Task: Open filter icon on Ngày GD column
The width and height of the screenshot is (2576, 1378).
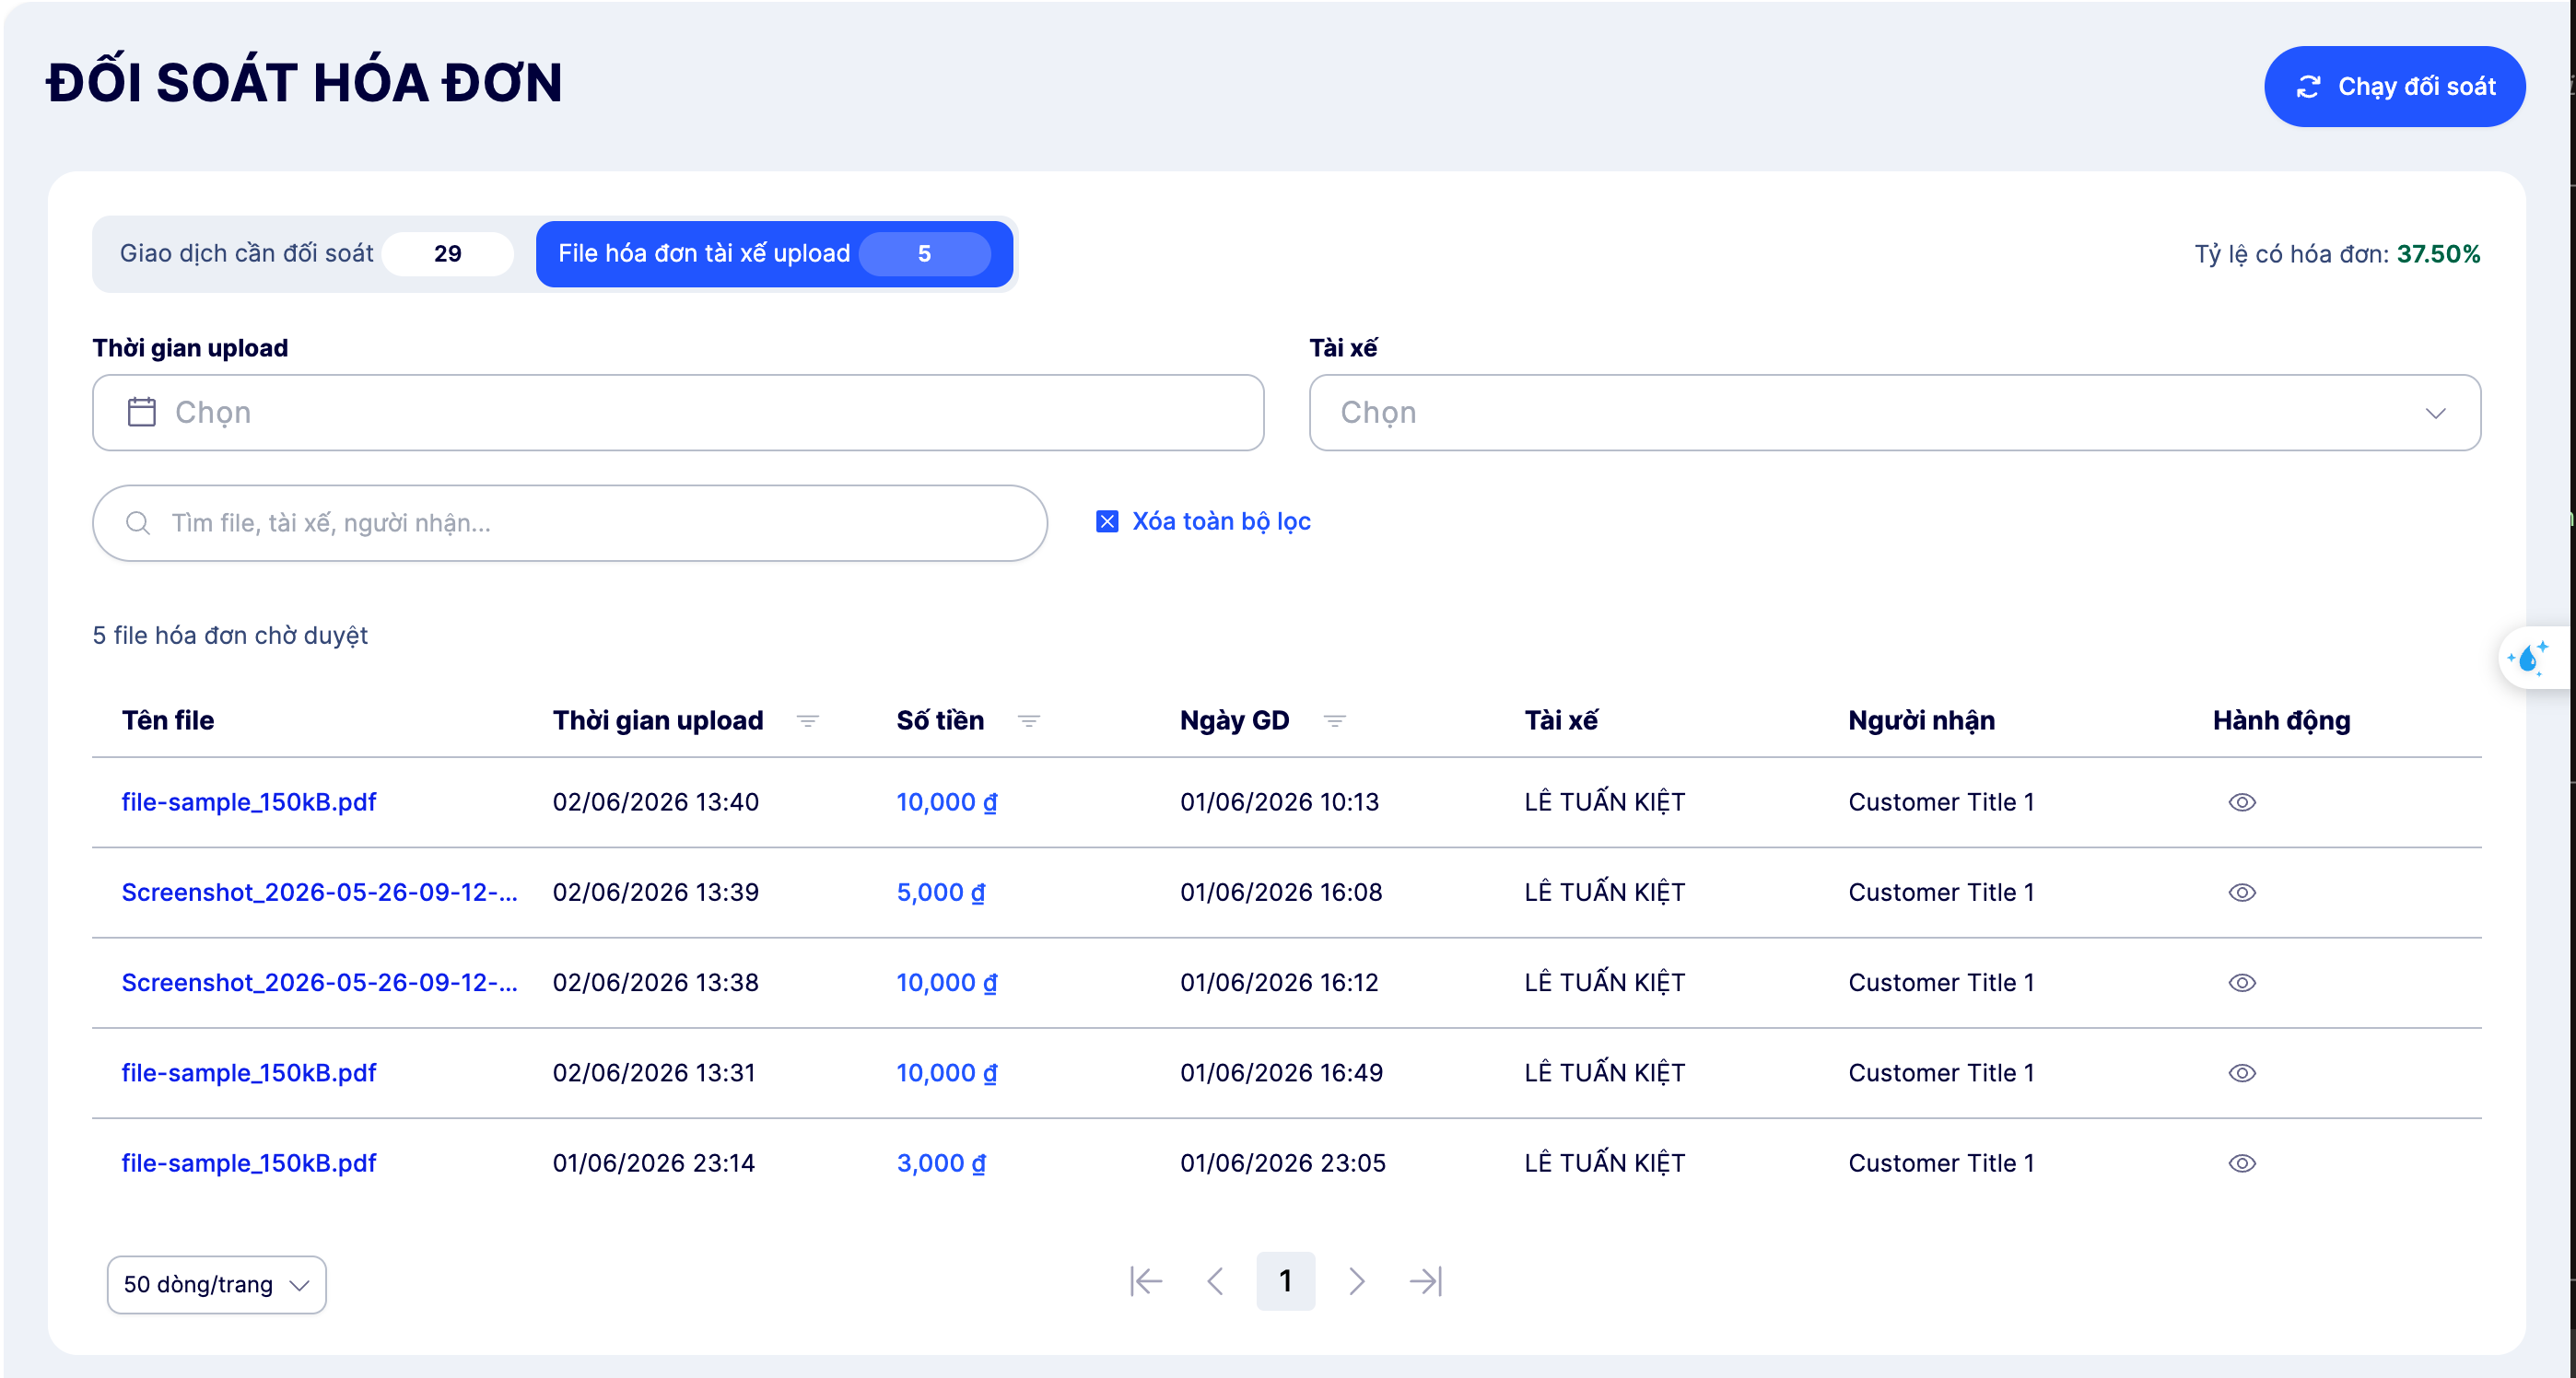Action: tap(1334, 721)
